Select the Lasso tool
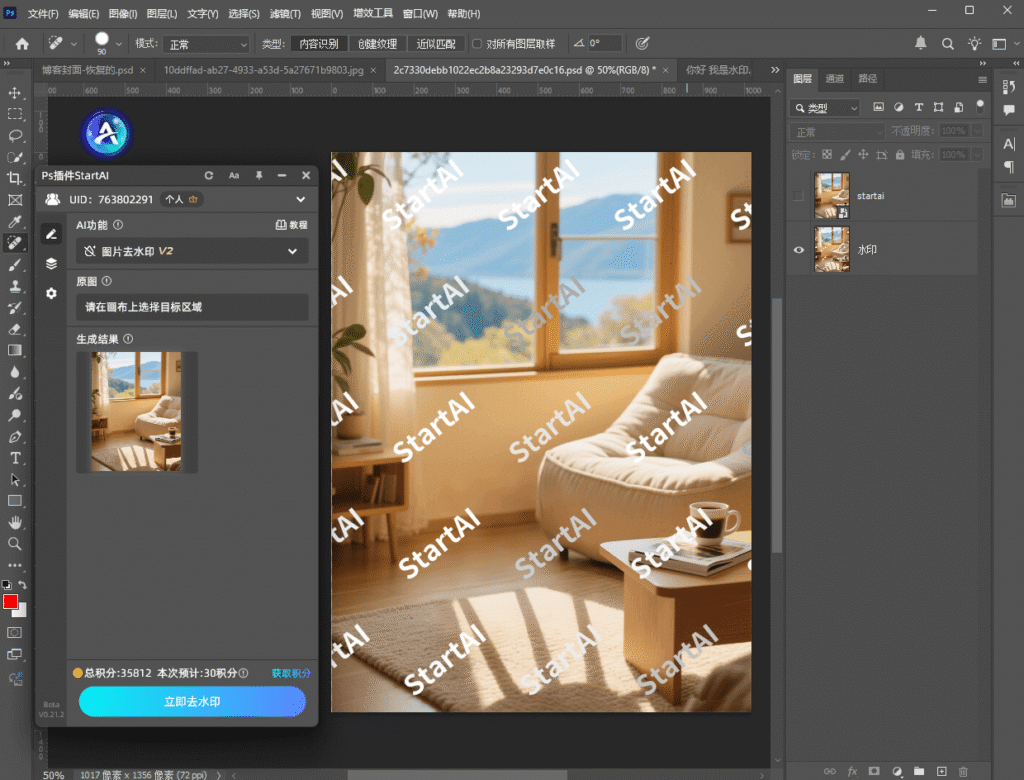 pos(15,135)
